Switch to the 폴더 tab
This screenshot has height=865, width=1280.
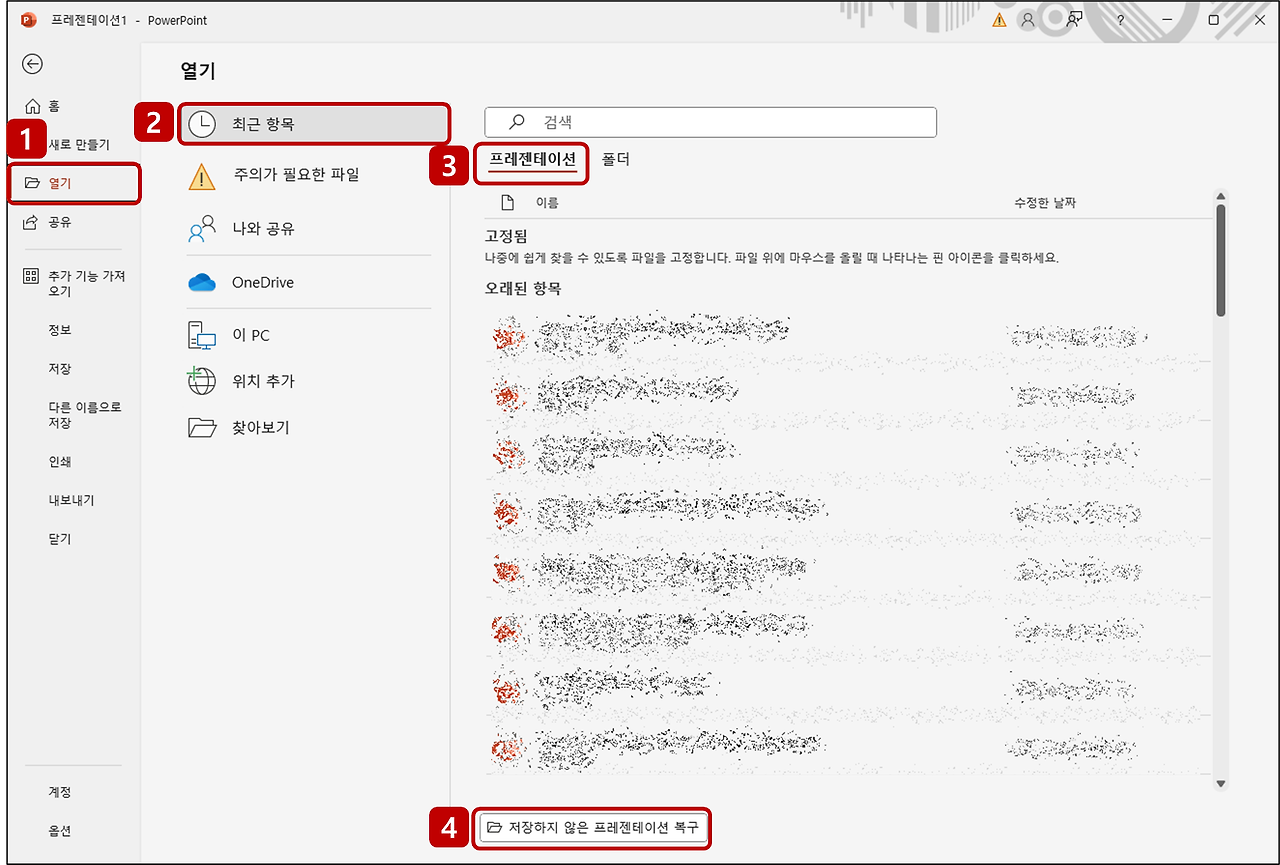click(616, 160)
